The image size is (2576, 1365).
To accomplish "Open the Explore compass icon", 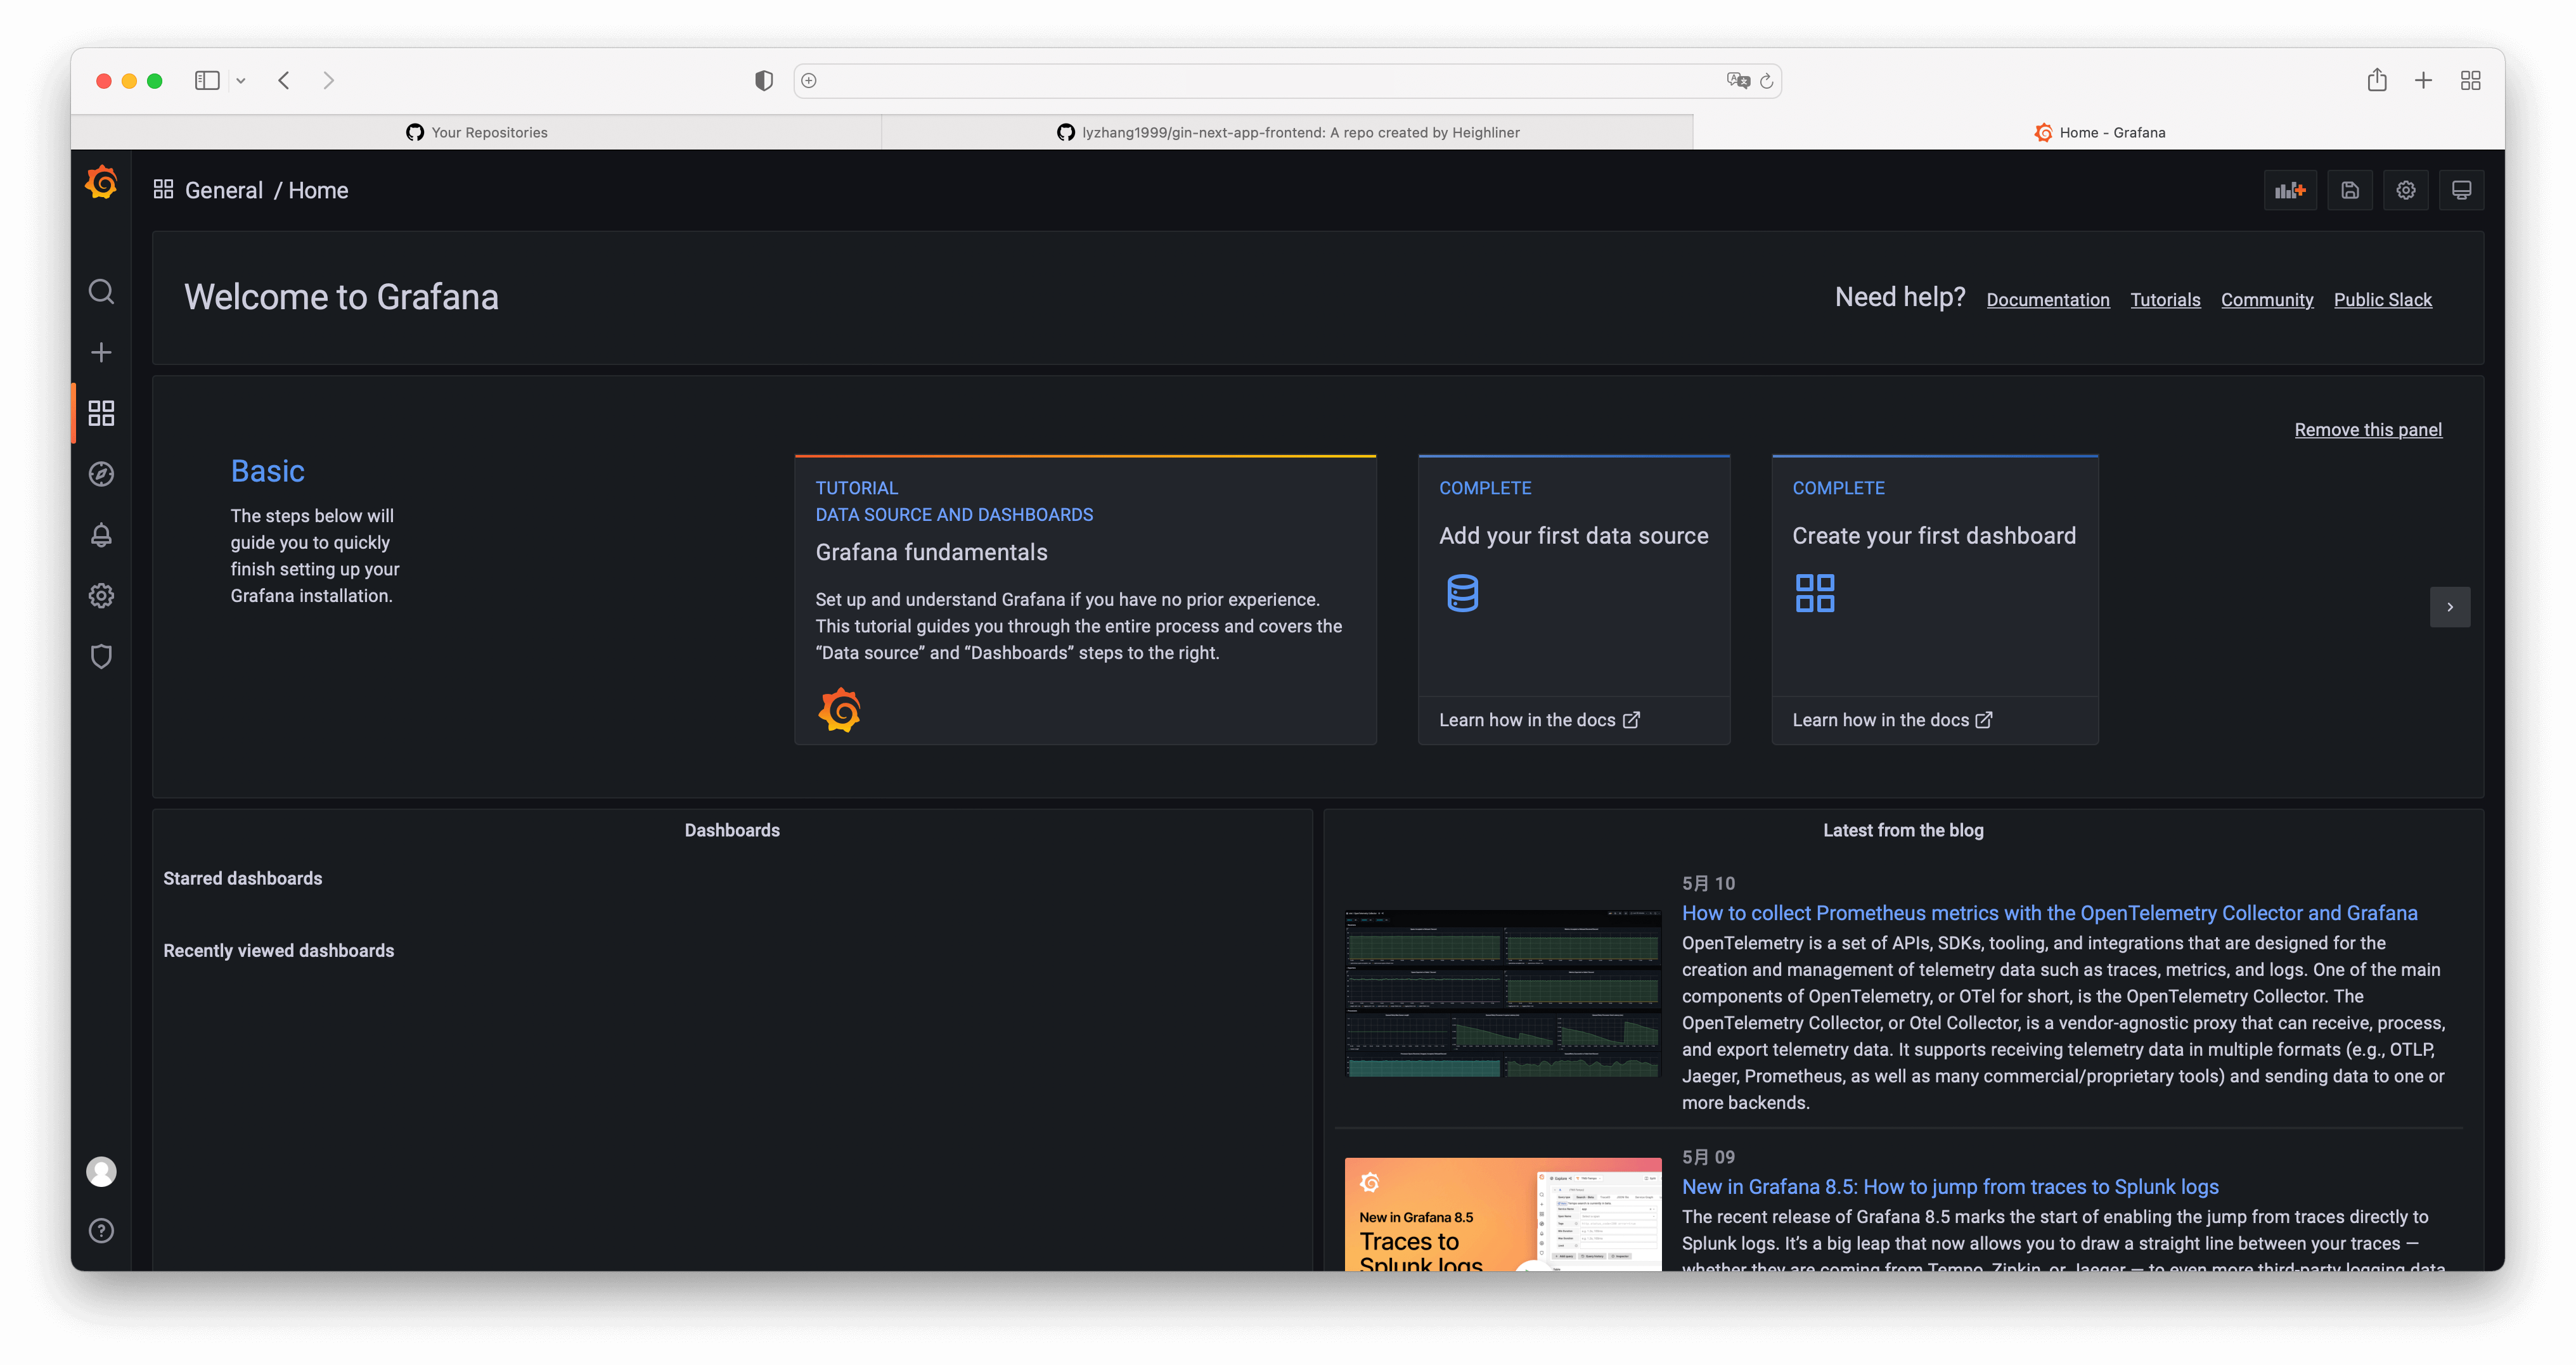I will click(x=101, y=474).
